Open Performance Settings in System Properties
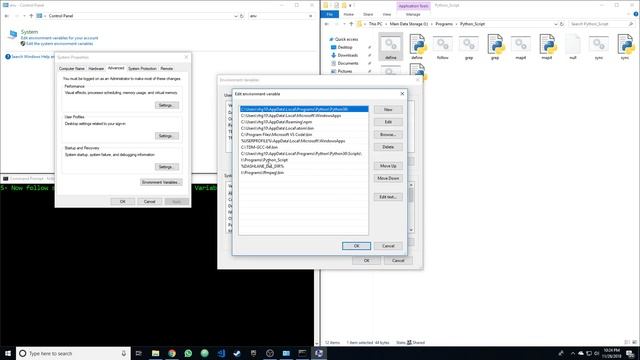640x360 pixels. point(167,105)
